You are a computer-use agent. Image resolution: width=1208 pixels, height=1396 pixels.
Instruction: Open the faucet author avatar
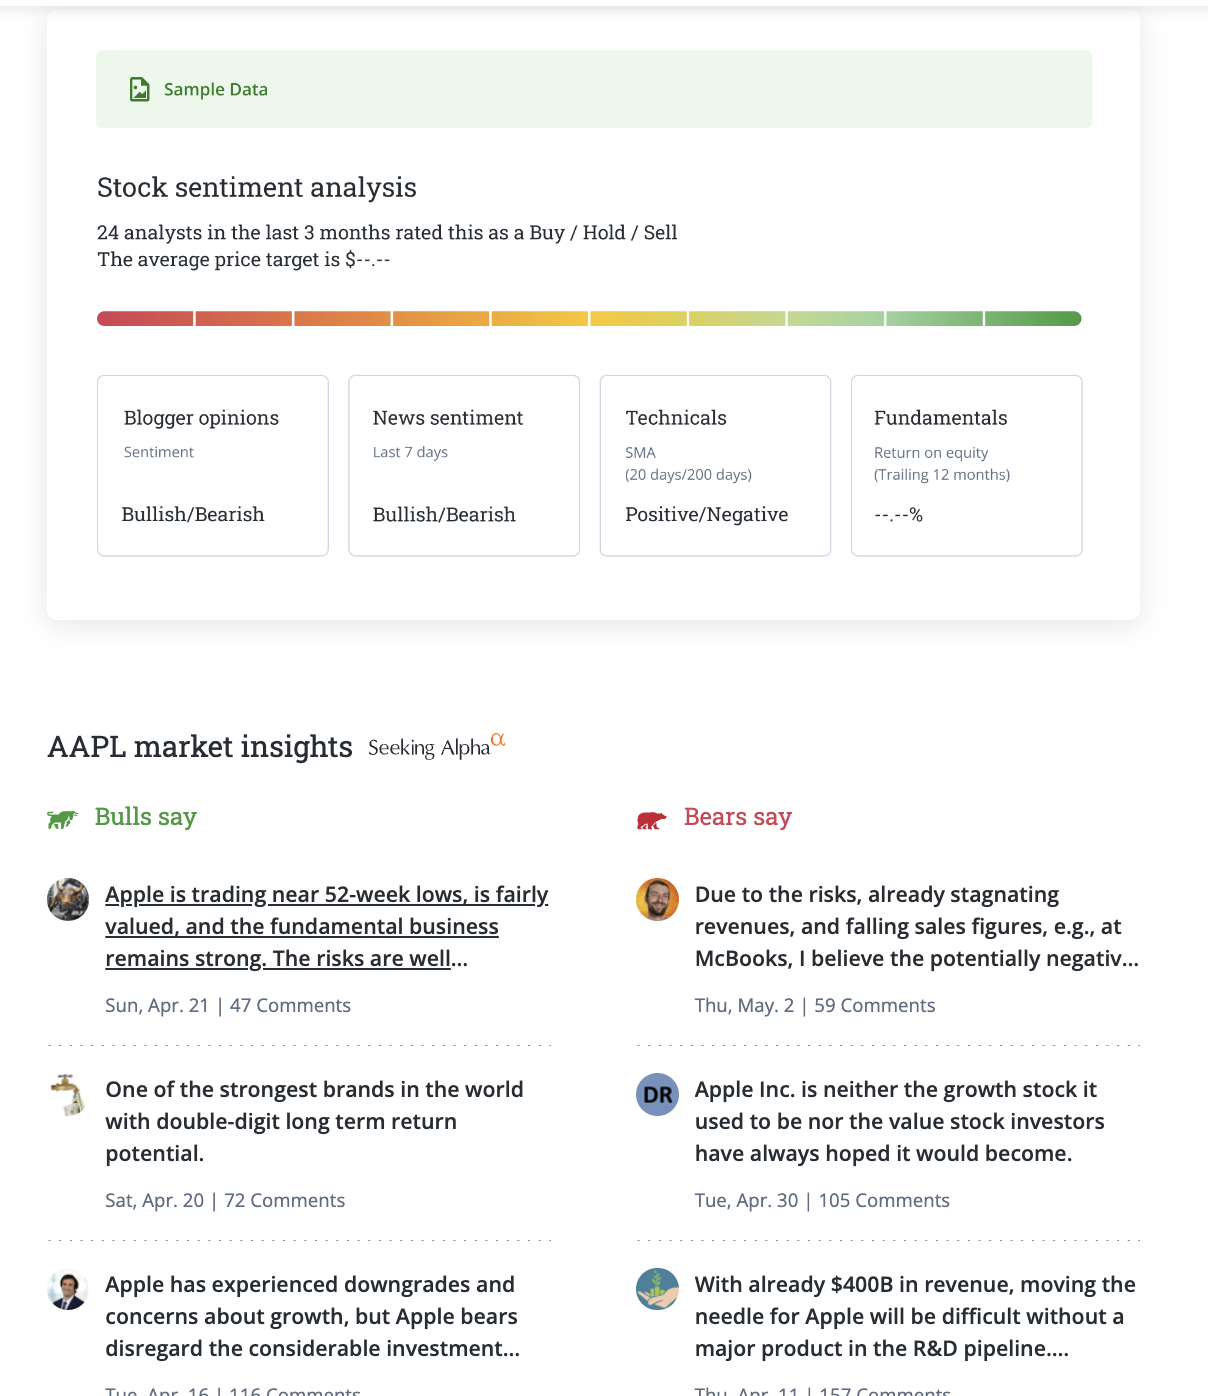pyautogui.click(x=68, y=1095)
